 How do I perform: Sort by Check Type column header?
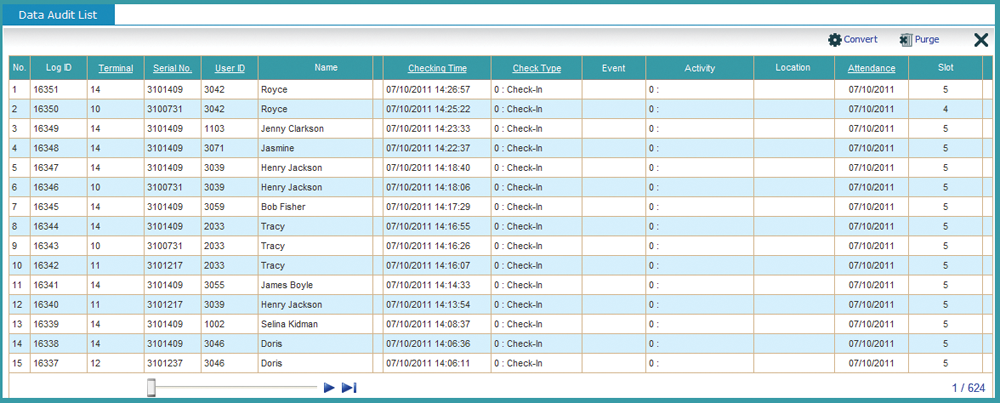pos(536,68)
